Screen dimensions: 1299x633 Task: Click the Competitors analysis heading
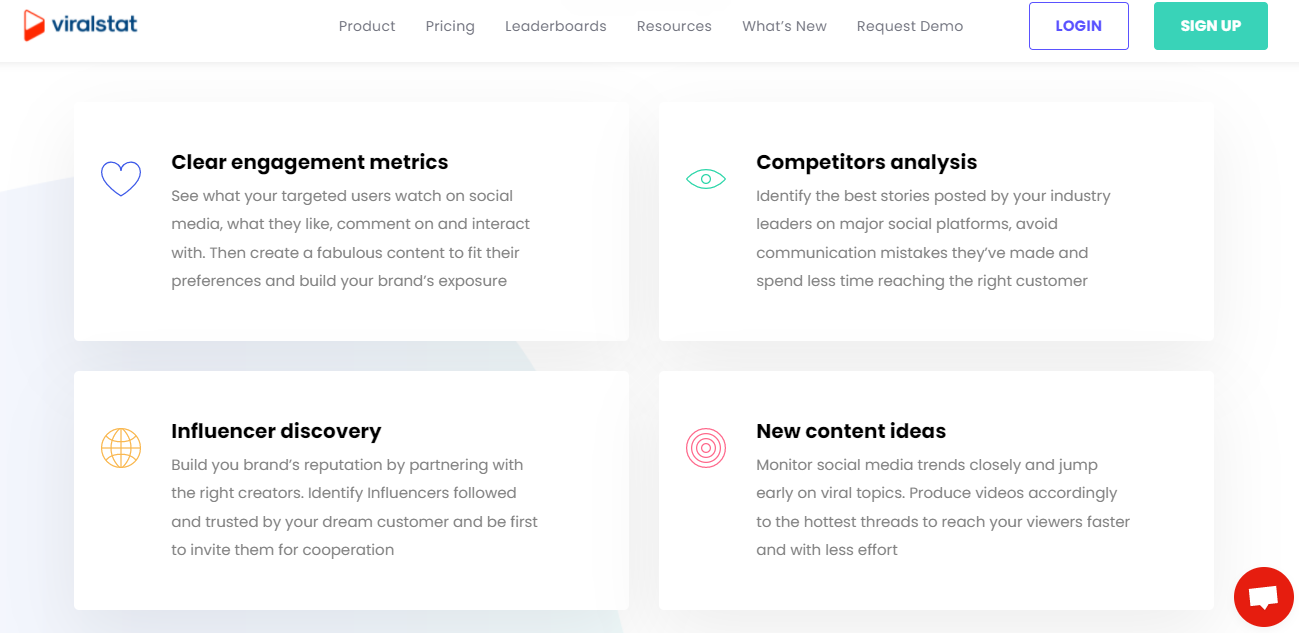click(x=866, y=162)
